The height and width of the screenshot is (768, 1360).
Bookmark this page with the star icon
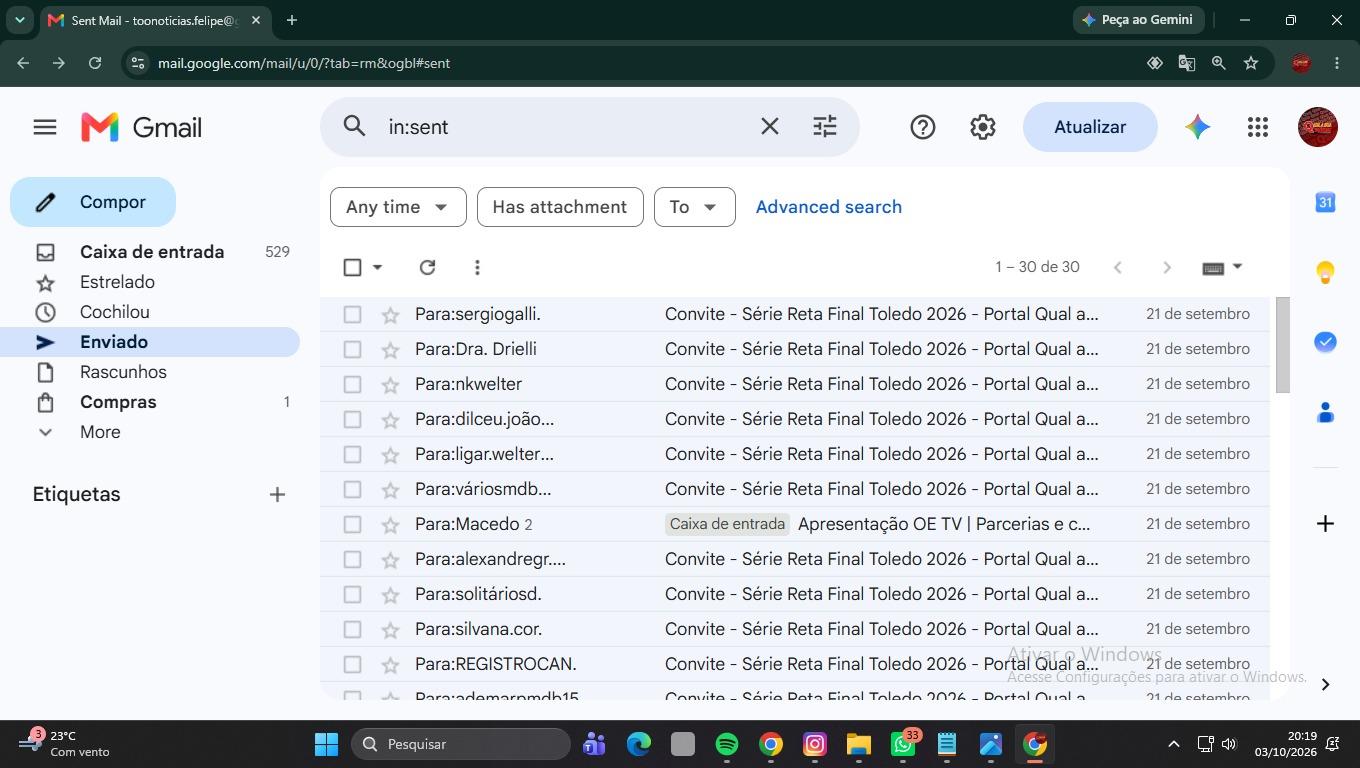[1251, 63]
